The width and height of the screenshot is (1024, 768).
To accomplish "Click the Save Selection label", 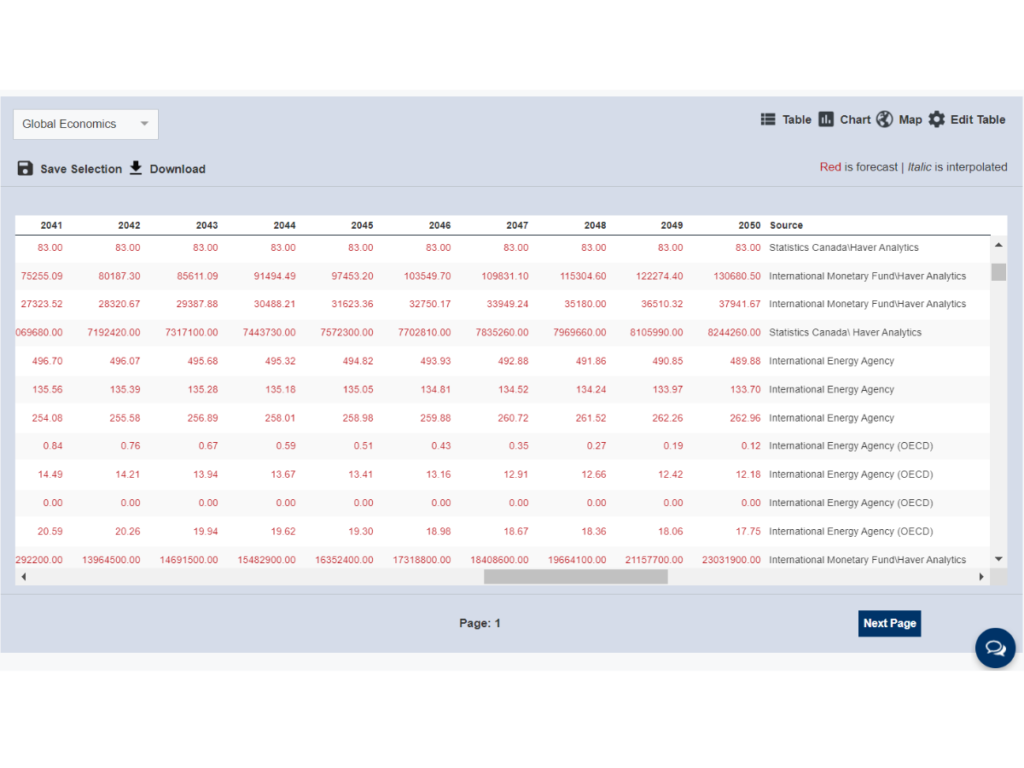I will click(x=81, y=169).
